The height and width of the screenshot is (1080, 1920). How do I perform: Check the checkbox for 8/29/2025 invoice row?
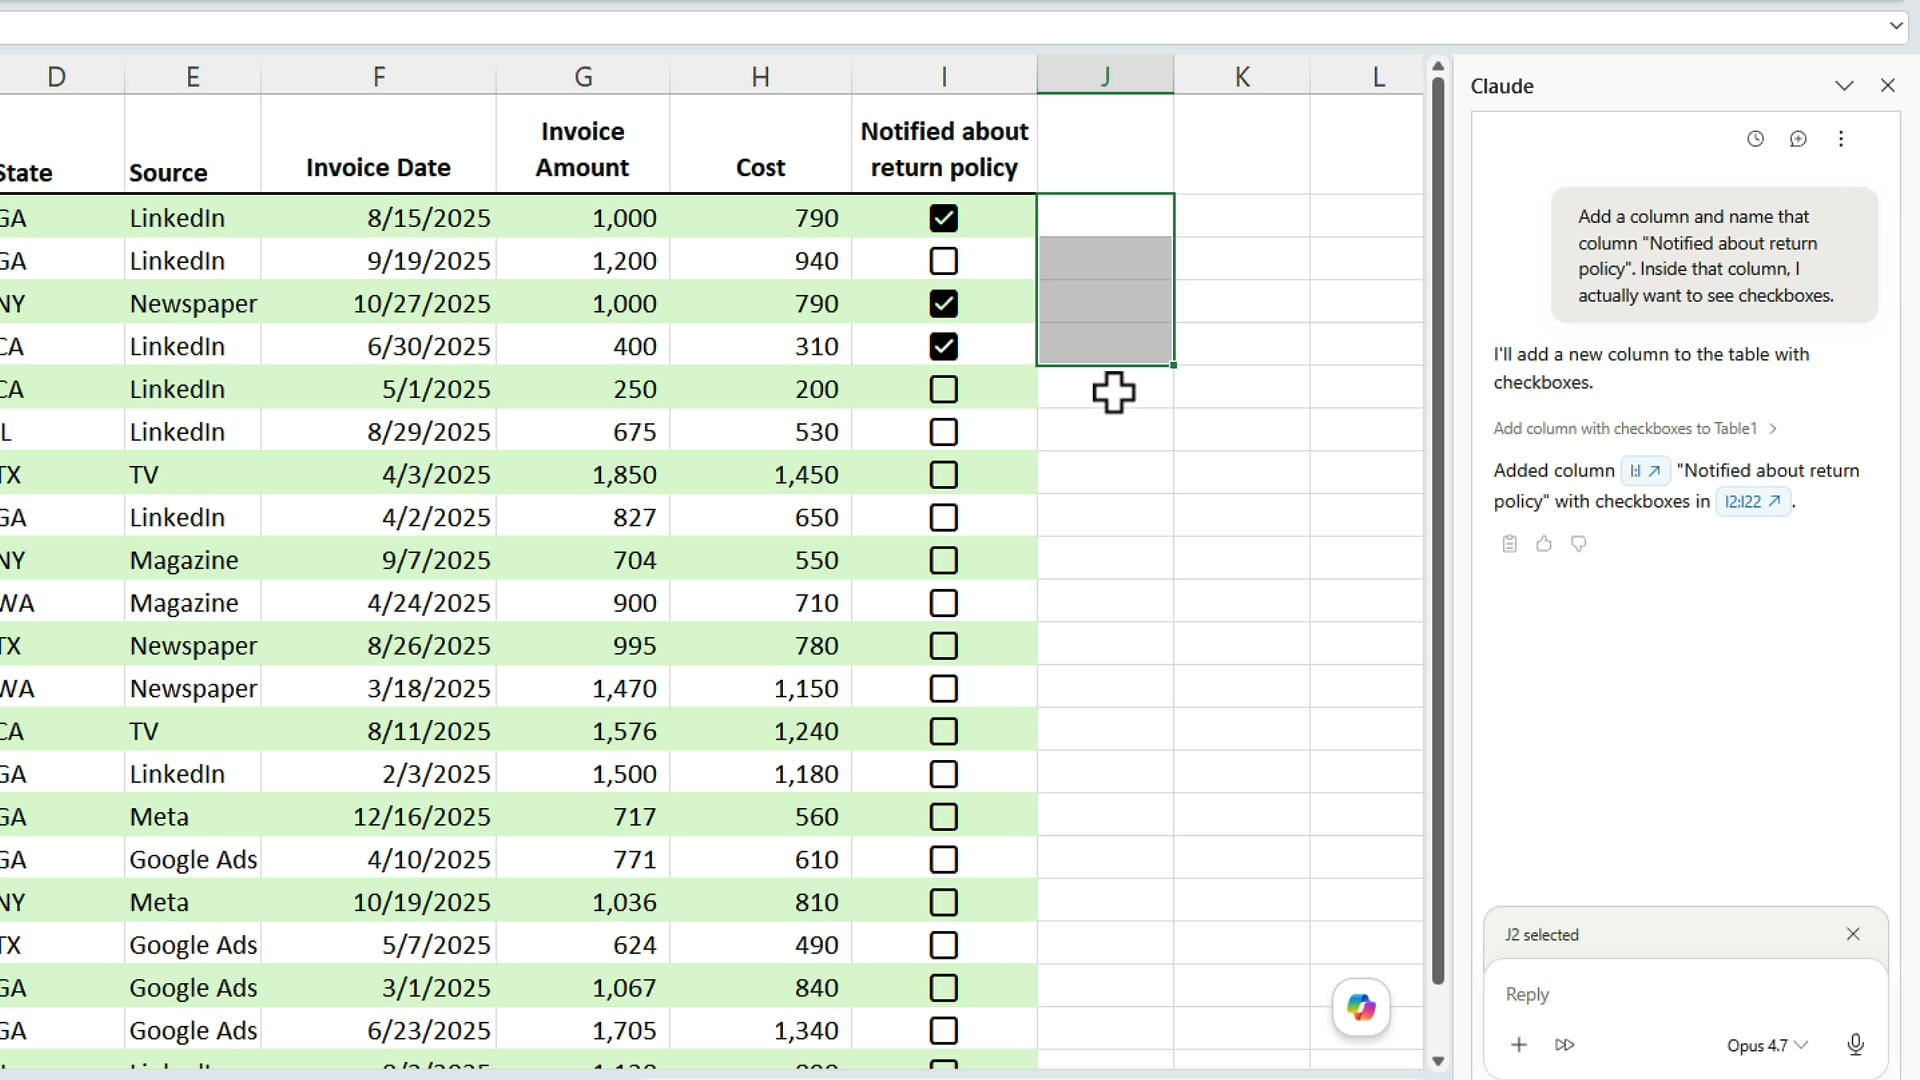[x=943, y=432]
